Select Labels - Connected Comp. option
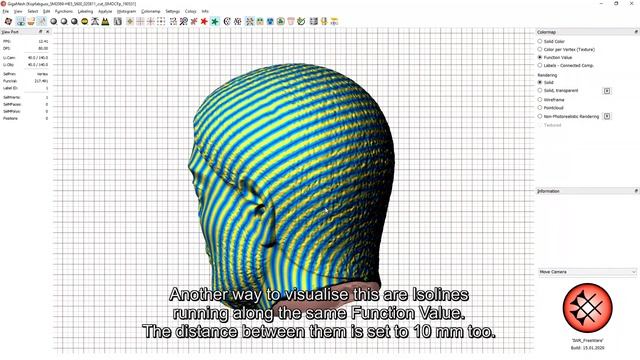This screenshot has width=640, height=360. 540,65
